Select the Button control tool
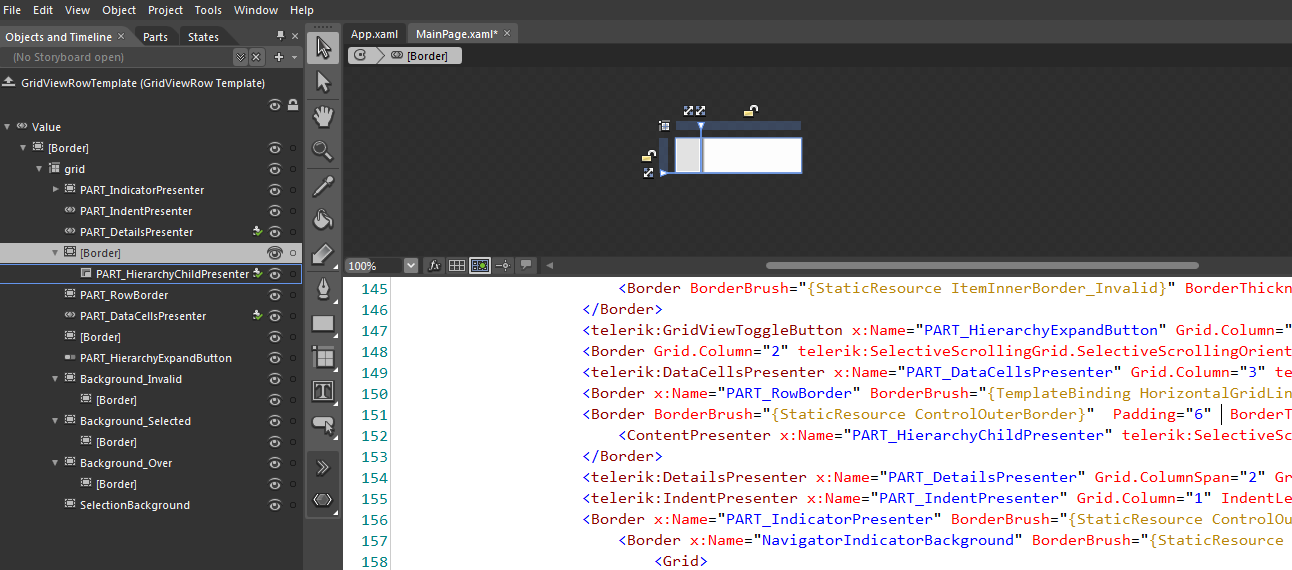1292x570 pixels. point(323,425)
